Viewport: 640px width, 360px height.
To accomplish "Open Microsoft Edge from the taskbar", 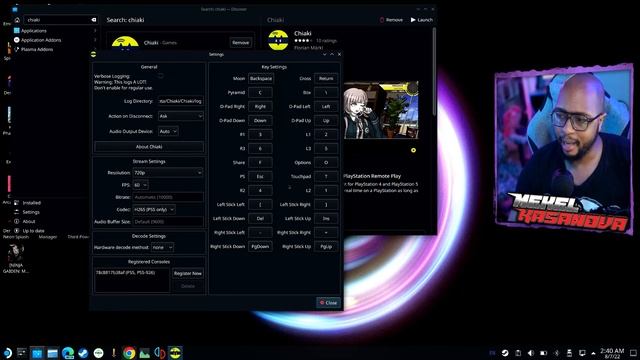I will click(x=68, y=353).
